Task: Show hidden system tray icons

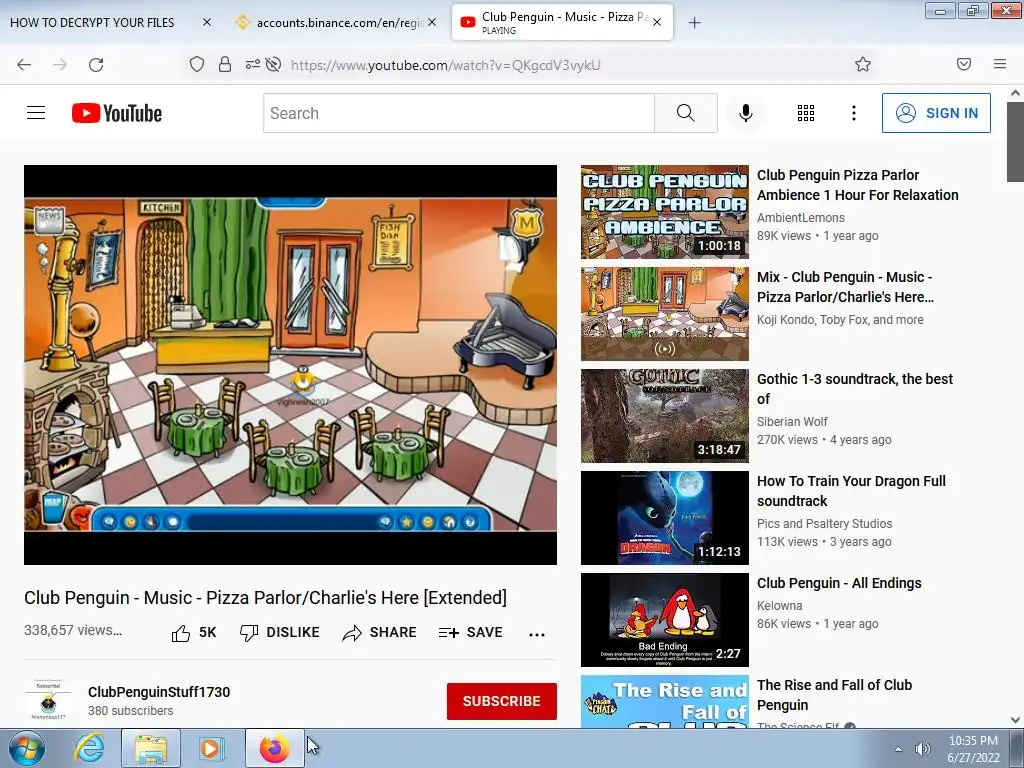Action: click(x=899, y=749)
